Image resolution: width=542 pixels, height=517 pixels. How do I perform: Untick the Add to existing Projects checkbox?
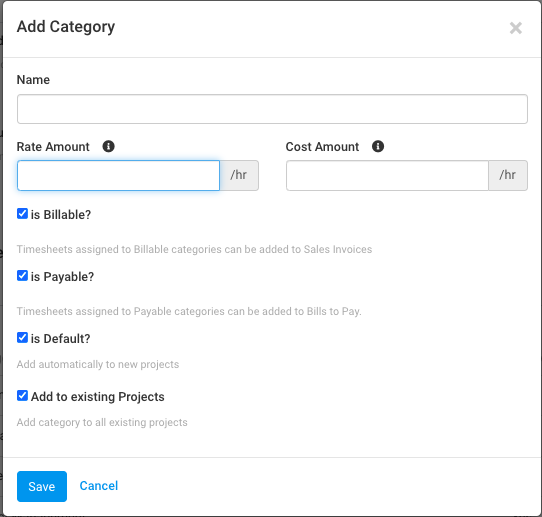point(22,396)
